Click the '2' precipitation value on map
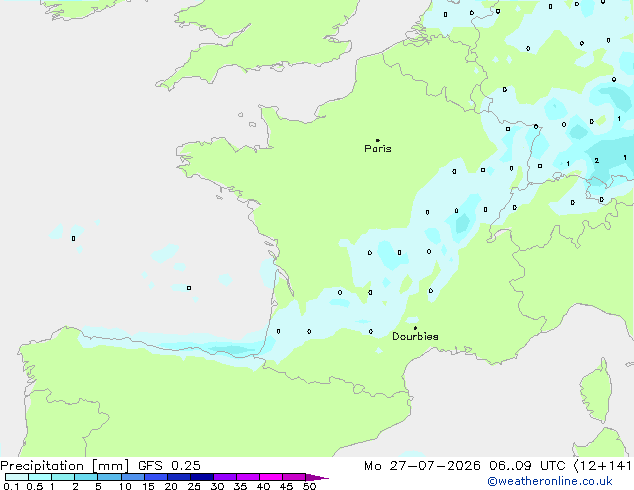 tap(596, 161)
